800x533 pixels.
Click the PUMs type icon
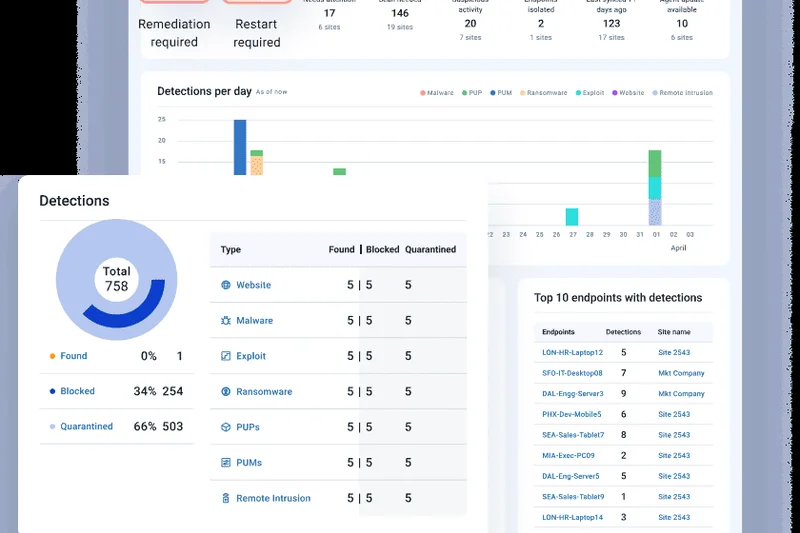coord(226,463)
